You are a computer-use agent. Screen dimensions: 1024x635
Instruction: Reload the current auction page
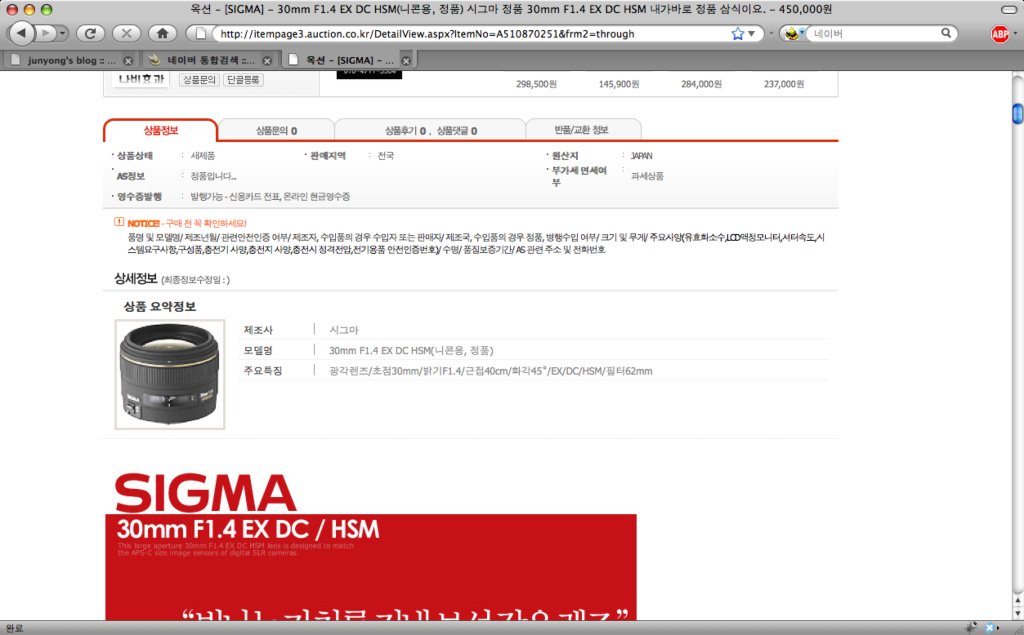tap(90, 33)
